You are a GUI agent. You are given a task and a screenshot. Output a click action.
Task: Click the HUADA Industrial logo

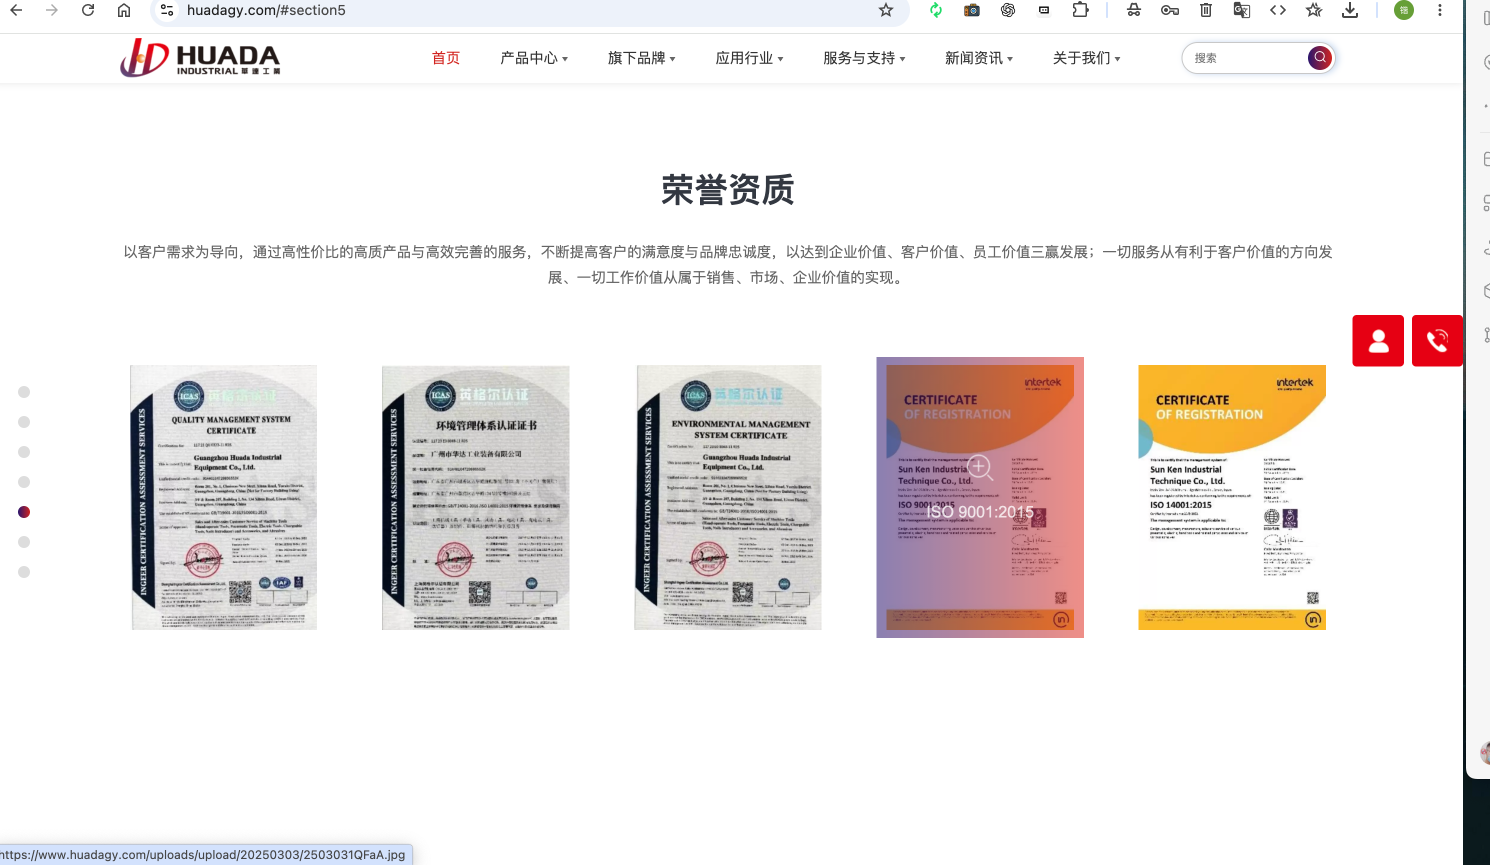[x=200, y=58]
